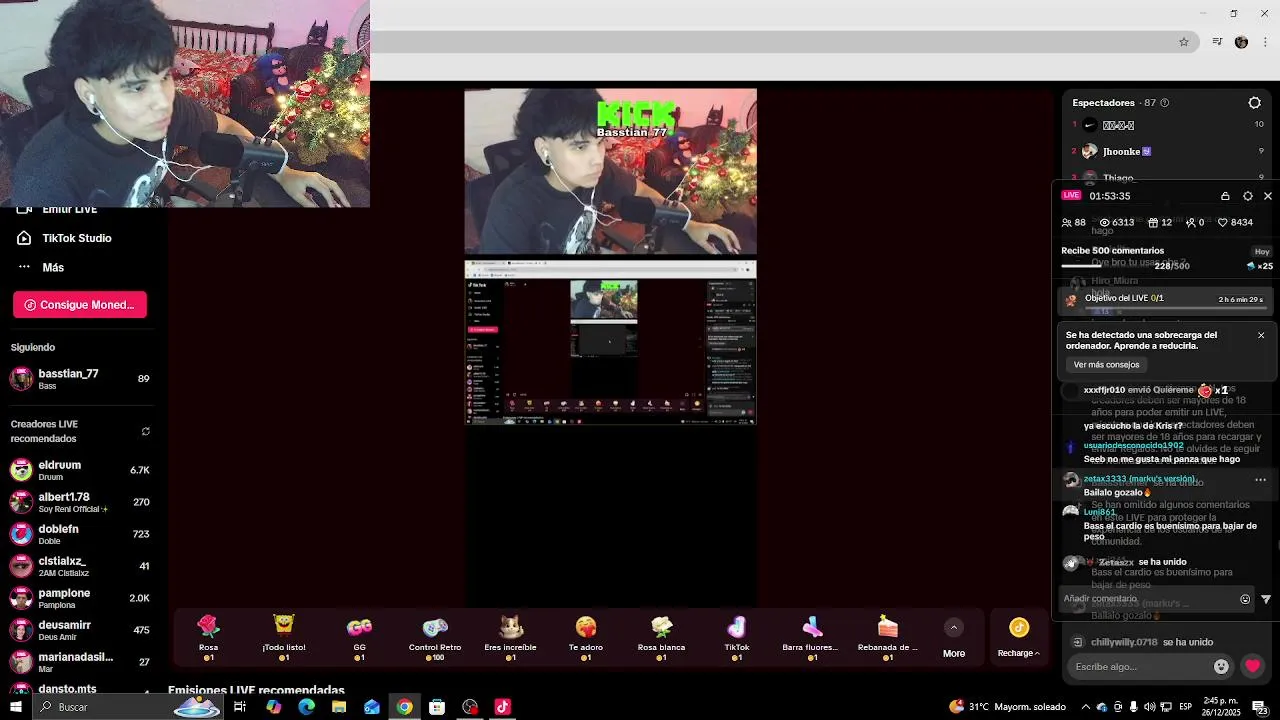Click the 228/500 comments progress bar

click(x=1125, y=266)
